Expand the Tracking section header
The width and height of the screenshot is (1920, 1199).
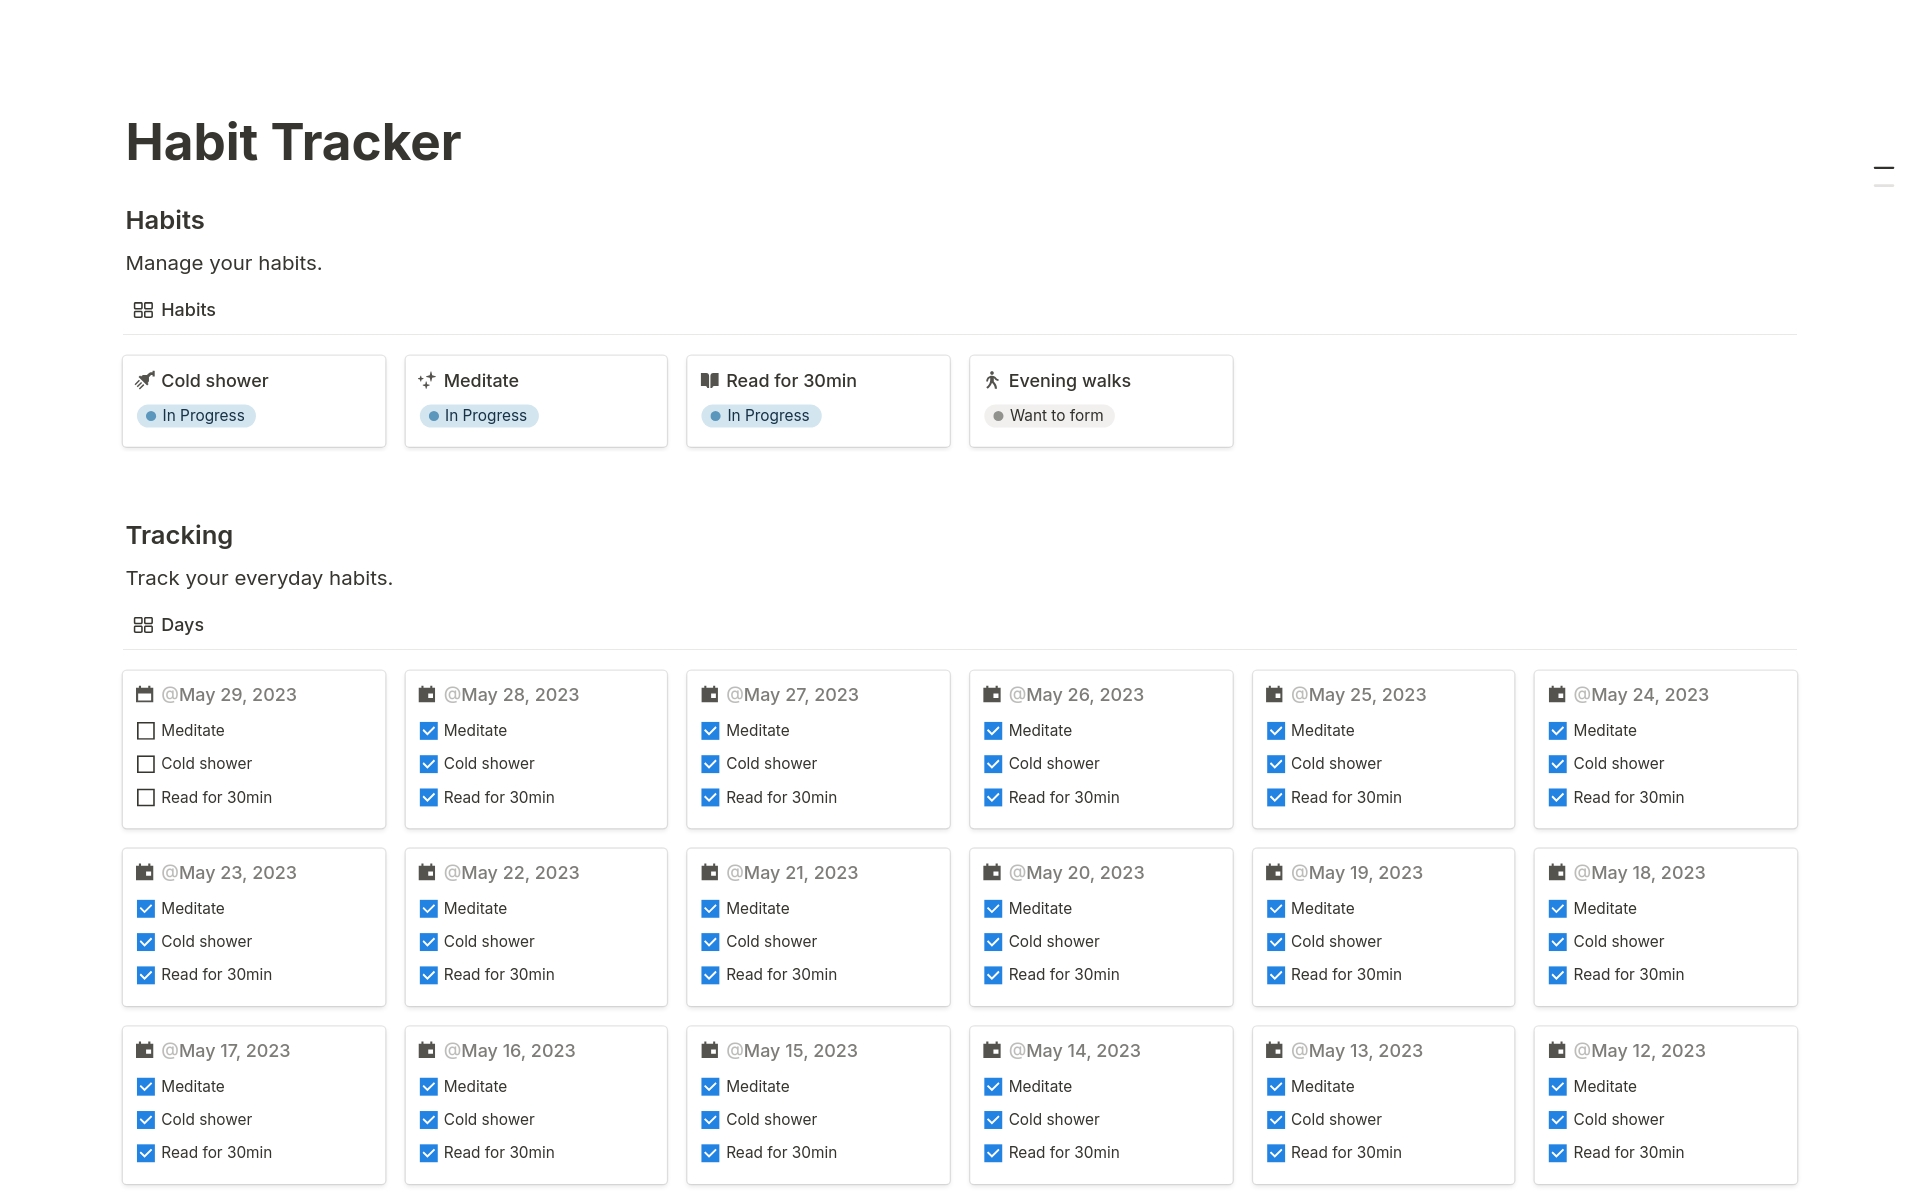point(180,535)
